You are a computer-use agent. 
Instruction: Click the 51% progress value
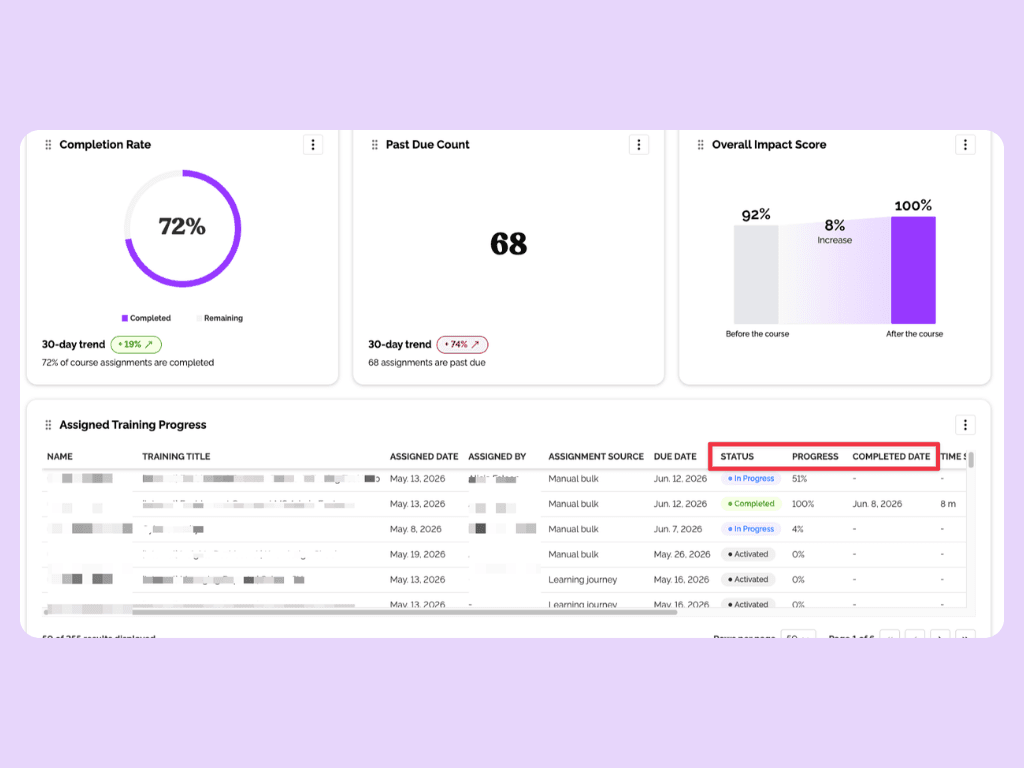[799, 479]
